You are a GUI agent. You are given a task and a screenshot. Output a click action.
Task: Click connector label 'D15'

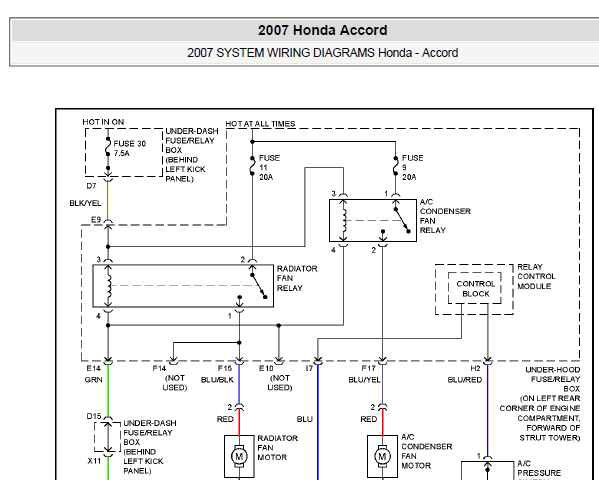(x=94, y=416)
